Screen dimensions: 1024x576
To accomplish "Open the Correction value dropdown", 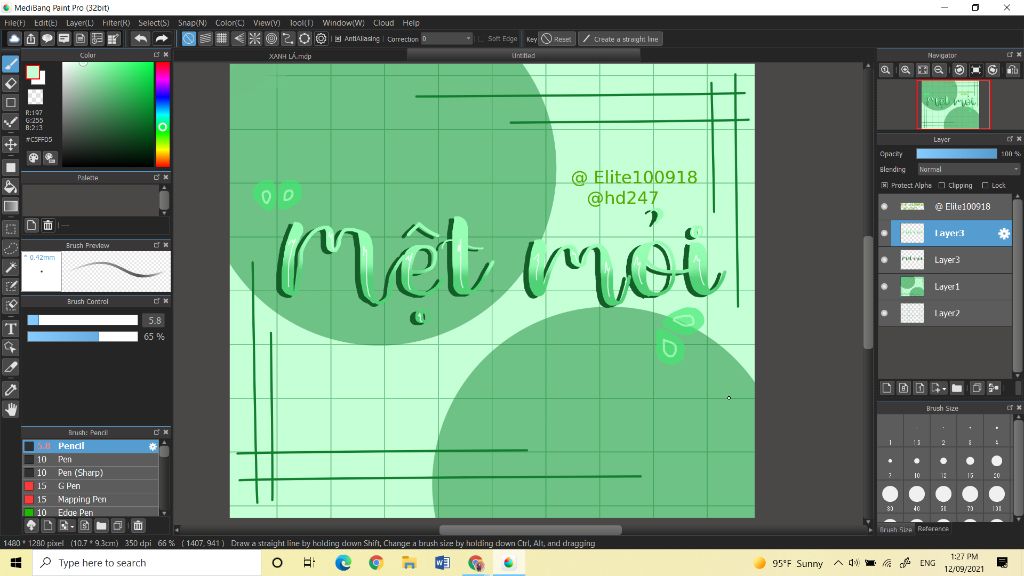I will click(468, 39).
